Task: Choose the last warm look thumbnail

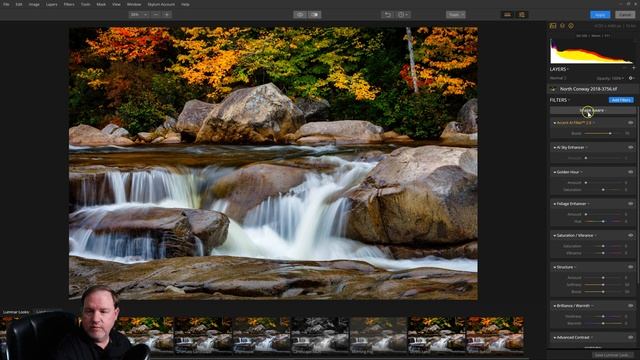Action: (x=495, y=334)
